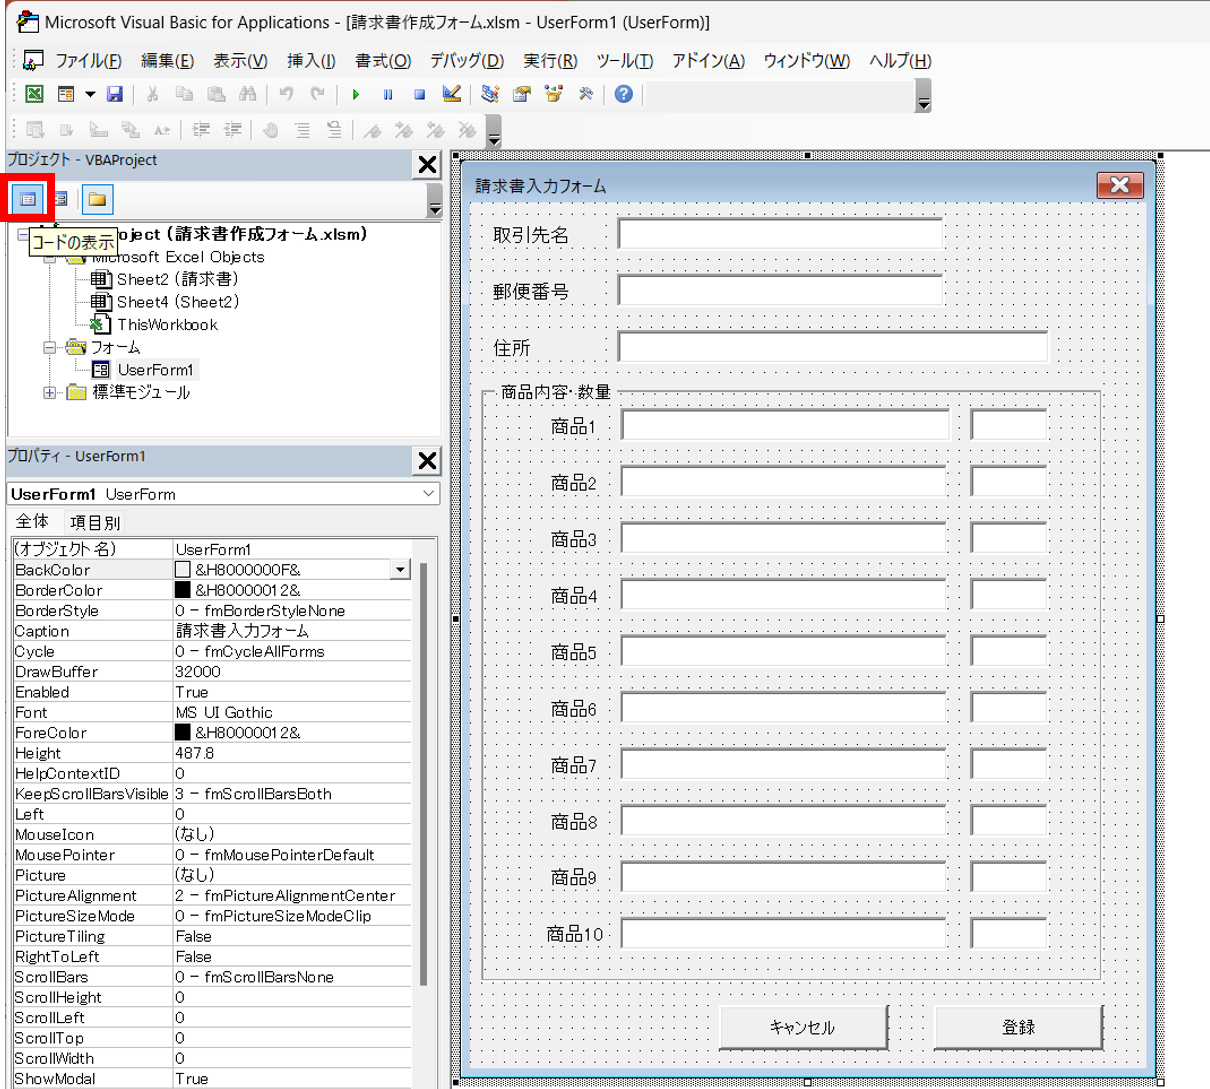The height and width of the screenshot is (1089, 1210).
Task: Open the UserForm1 object selector combo box
Action: pyautogui.click(x=428, y=494)
